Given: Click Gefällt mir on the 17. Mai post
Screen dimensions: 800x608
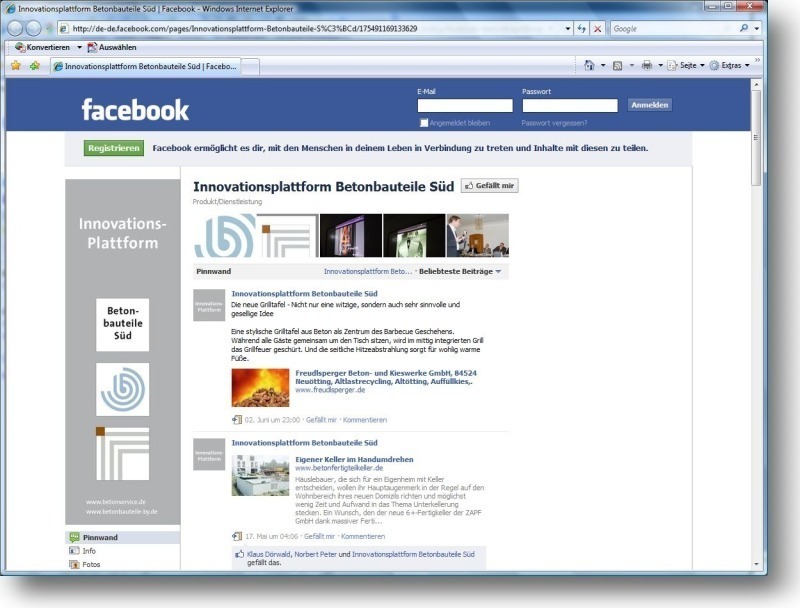Looking at the screenshot, I should 319,536.
